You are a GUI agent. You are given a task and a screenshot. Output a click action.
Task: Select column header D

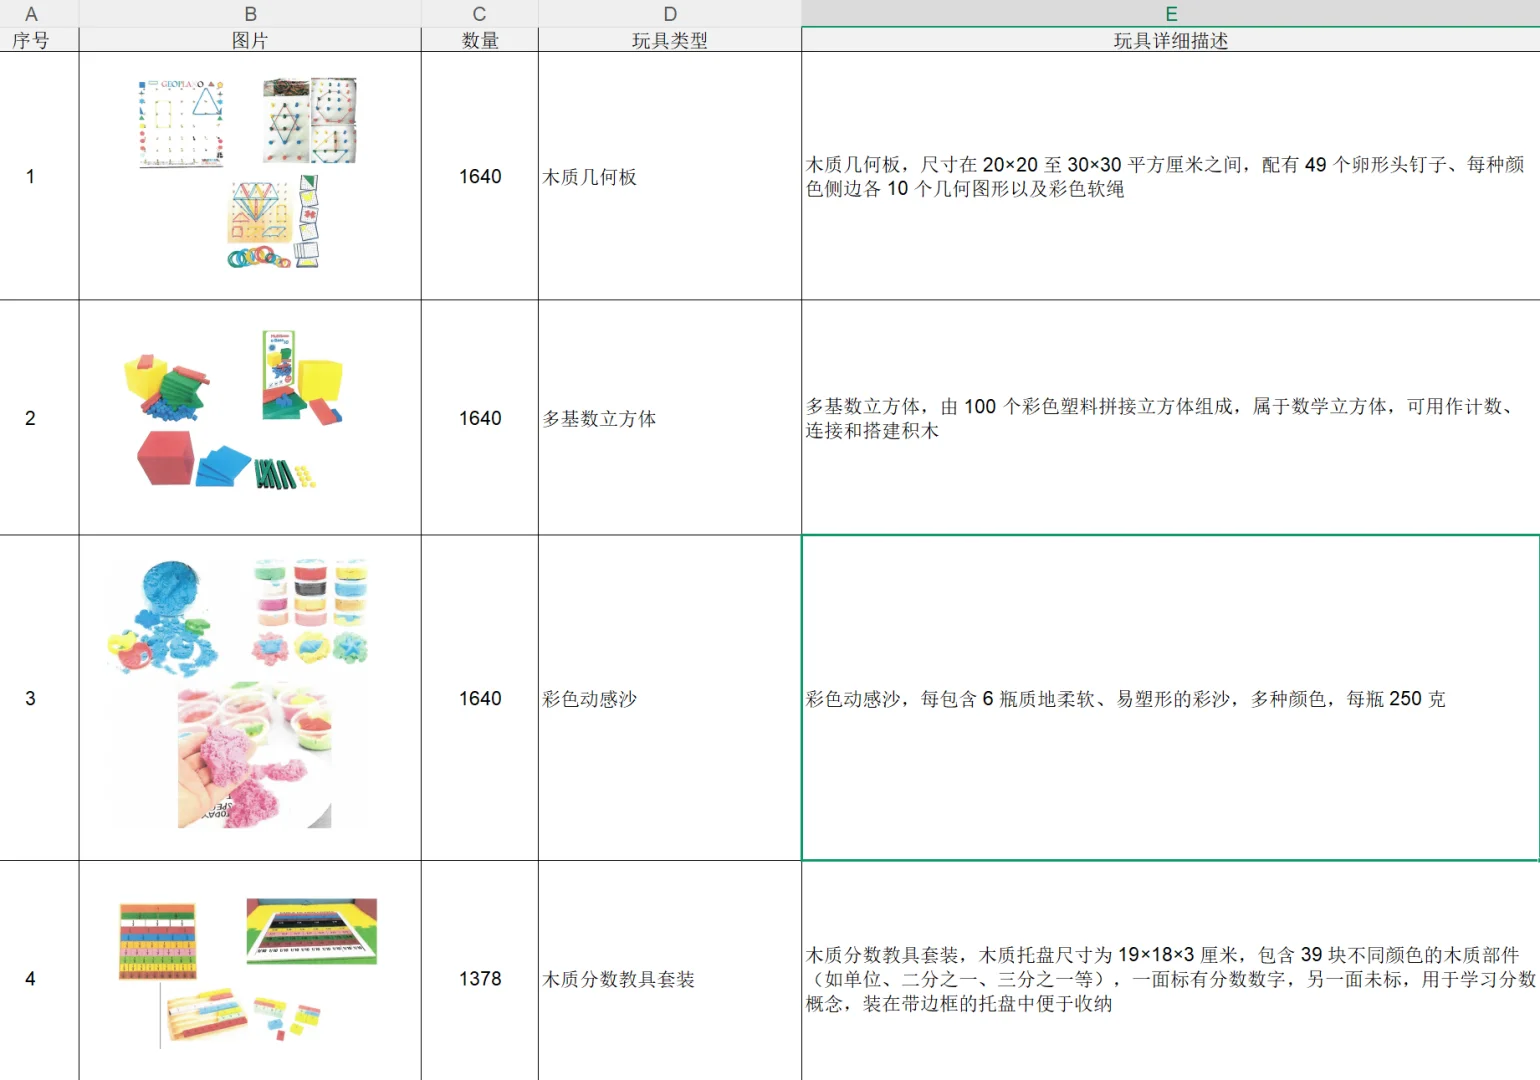pos(669,13)
